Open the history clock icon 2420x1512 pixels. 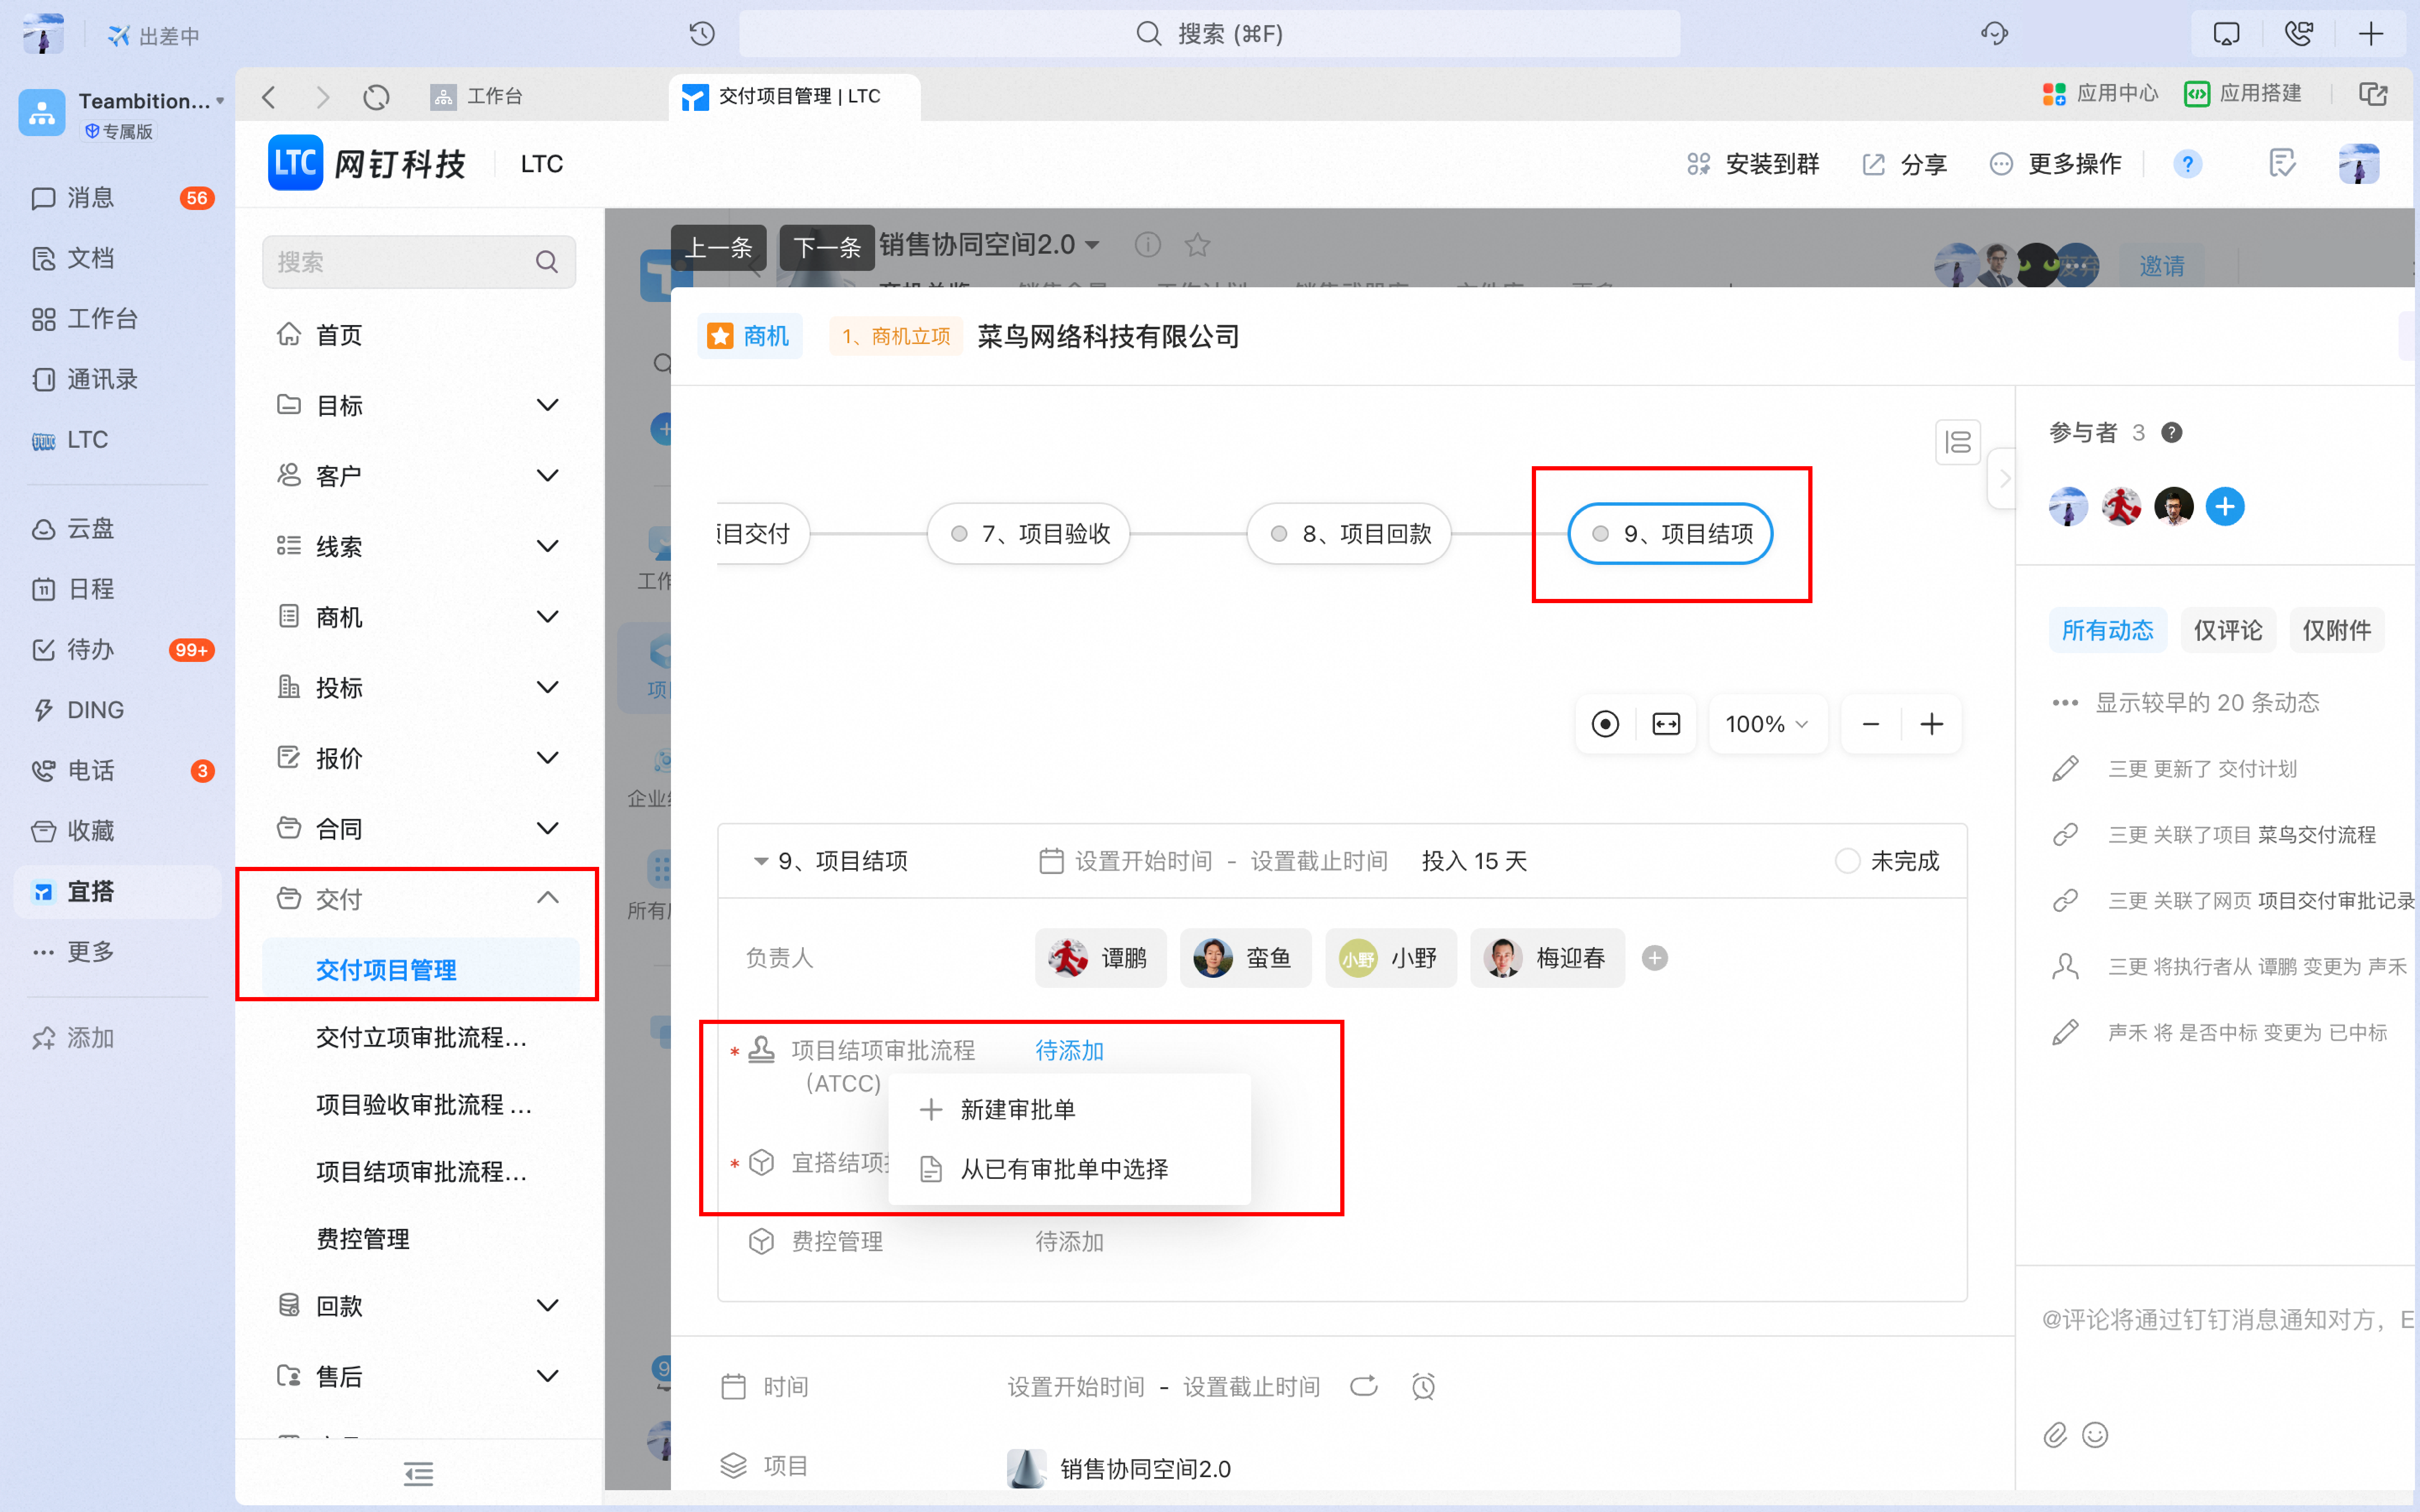pos(702,34)
